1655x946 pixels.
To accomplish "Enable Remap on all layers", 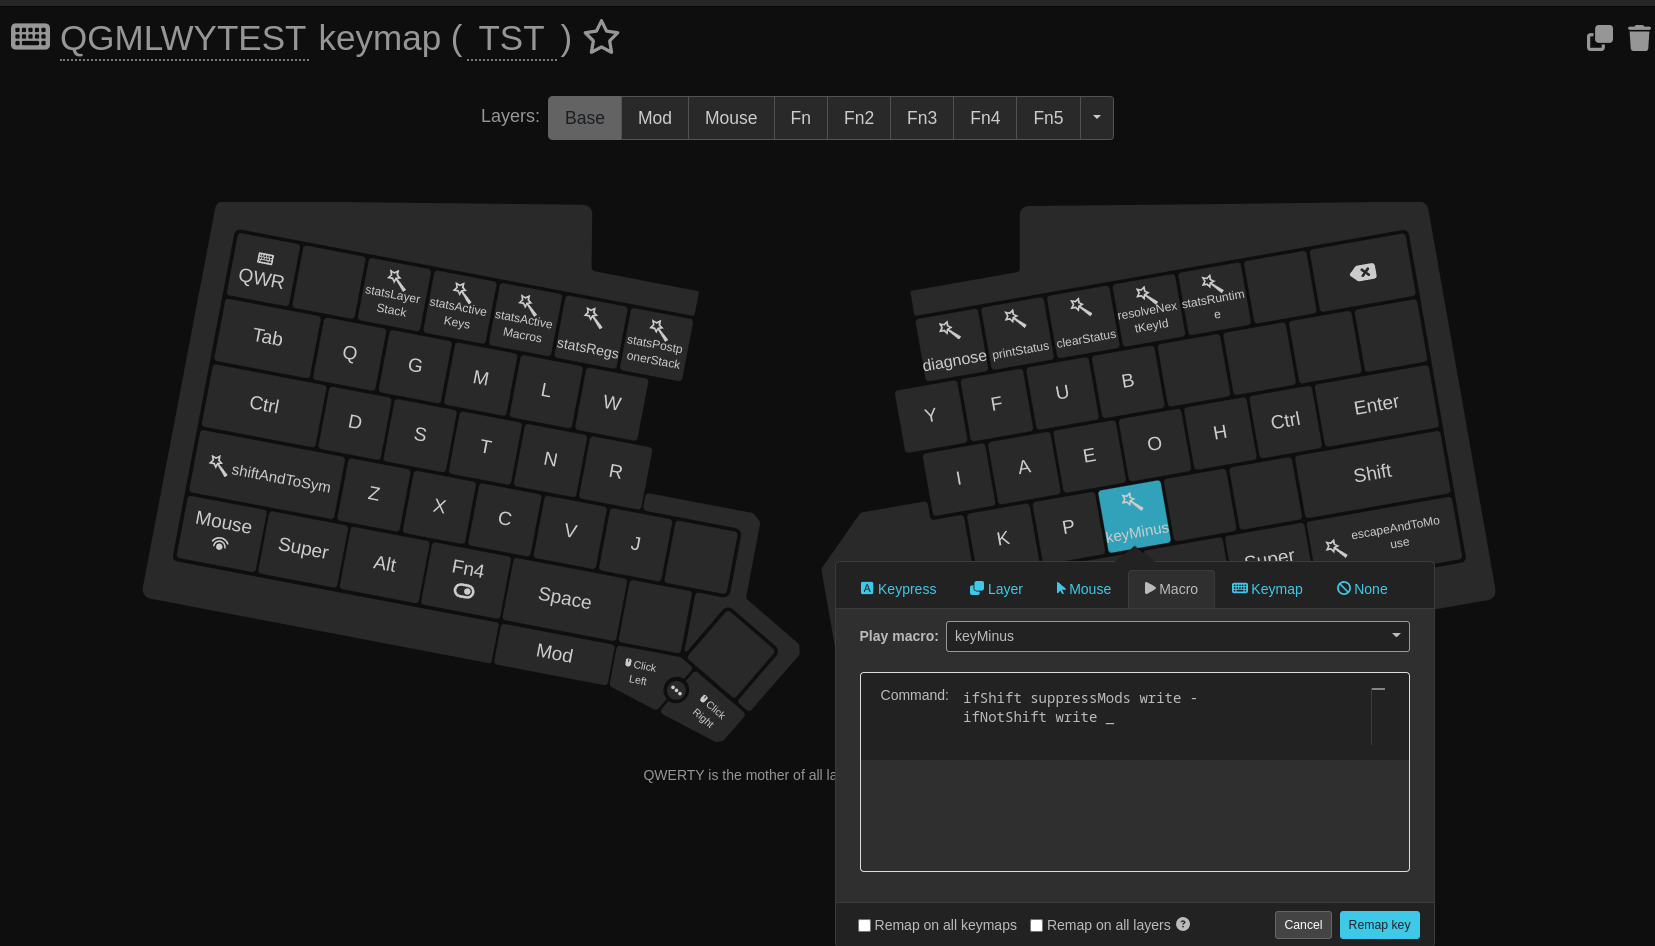I will pyautogui.click(x=1036, y=925).
